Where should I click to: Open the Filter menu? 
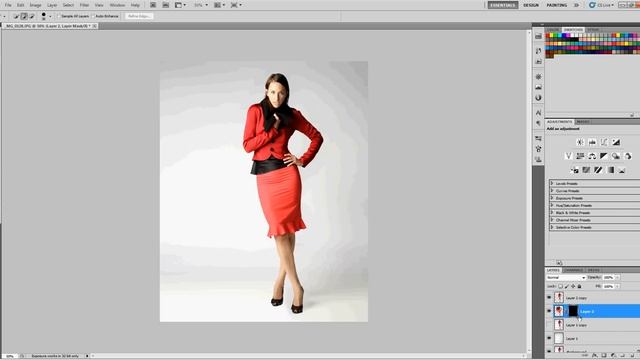click(x=84, y=5)
